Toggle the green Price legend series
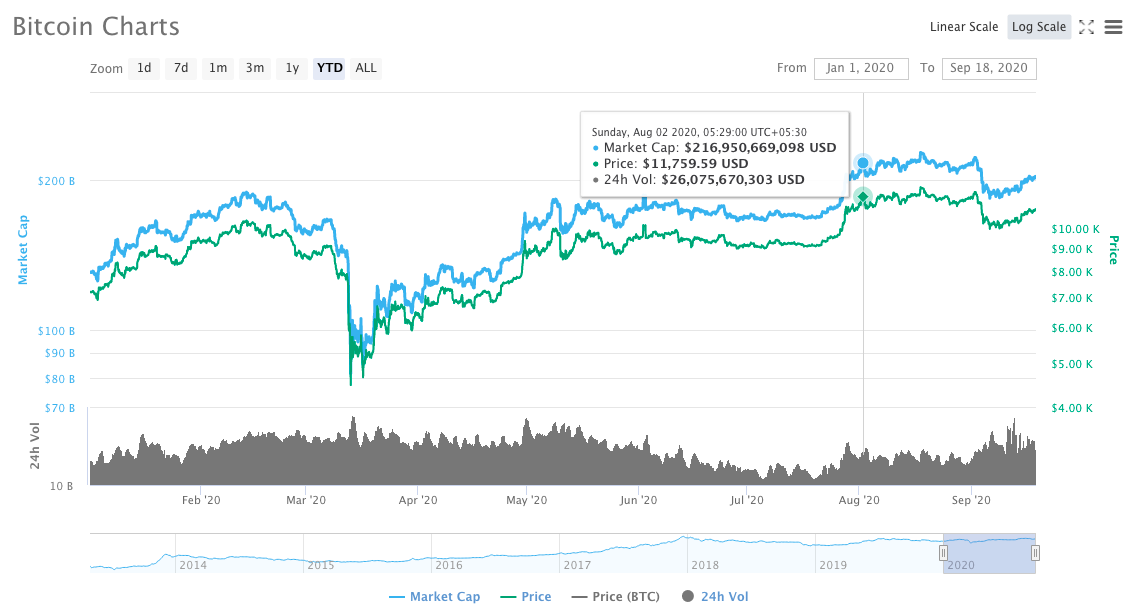Screen dimensions: 1135x610 524,597
